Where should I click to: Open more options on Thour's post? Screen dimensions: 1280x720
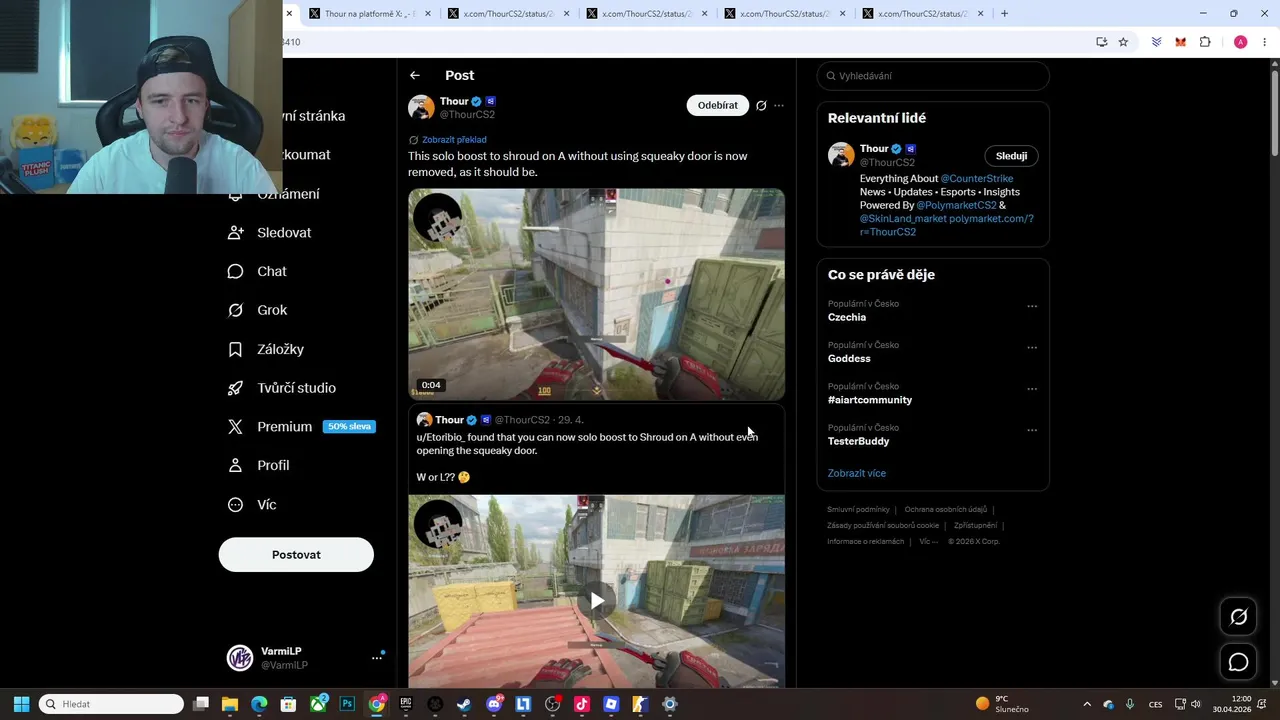[x=779, y=105]
